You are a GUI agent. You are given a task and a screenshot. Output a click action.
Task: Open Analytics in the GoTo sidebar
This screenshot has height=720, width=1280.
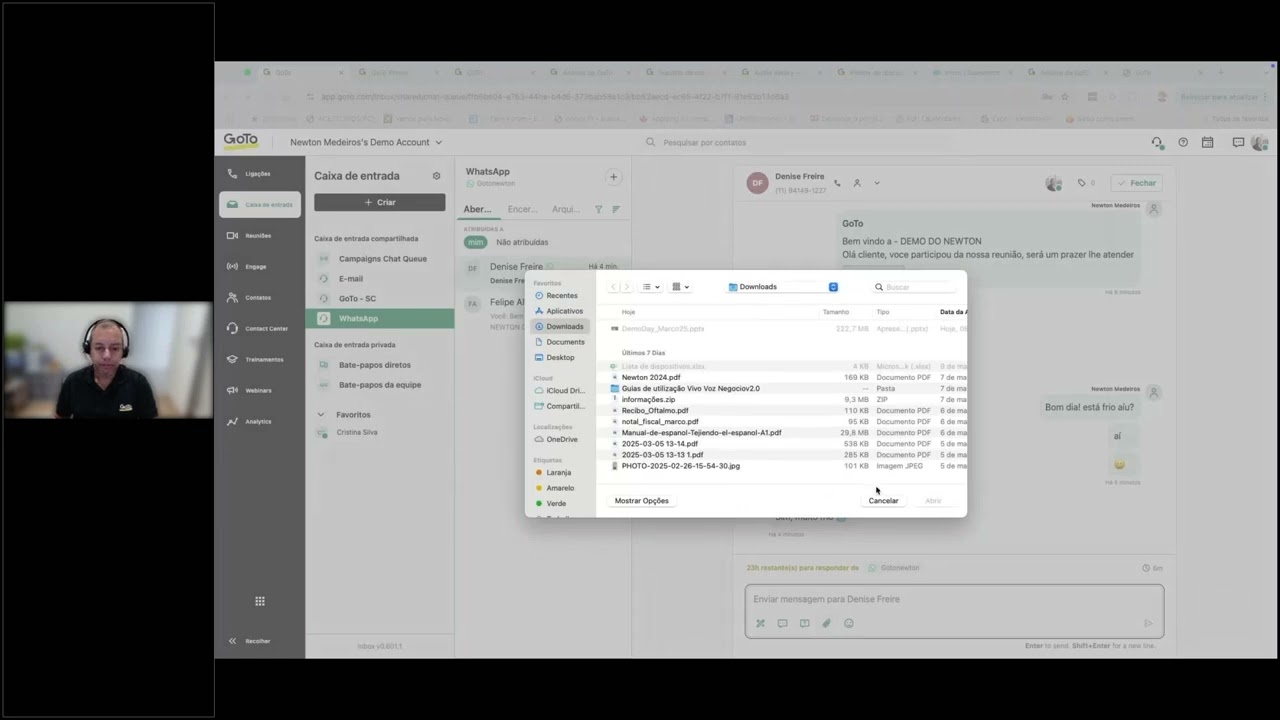pyautogui.click(x=260, y=421)
